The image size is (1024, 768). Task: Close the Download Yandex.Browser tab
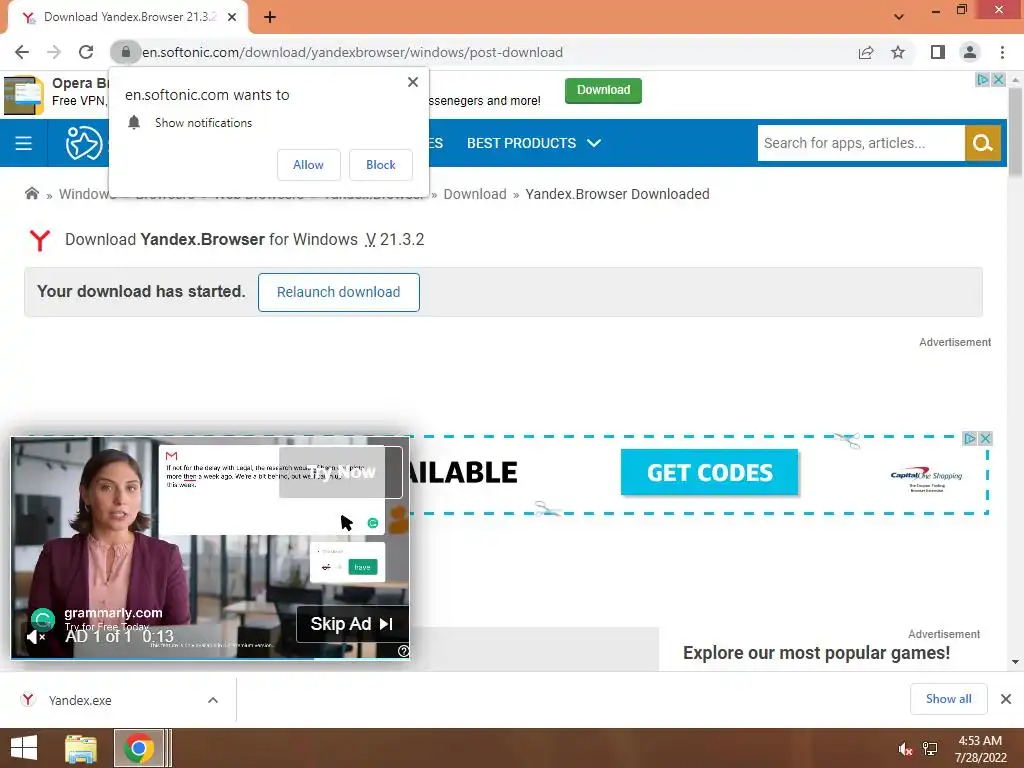click(232, 18)
